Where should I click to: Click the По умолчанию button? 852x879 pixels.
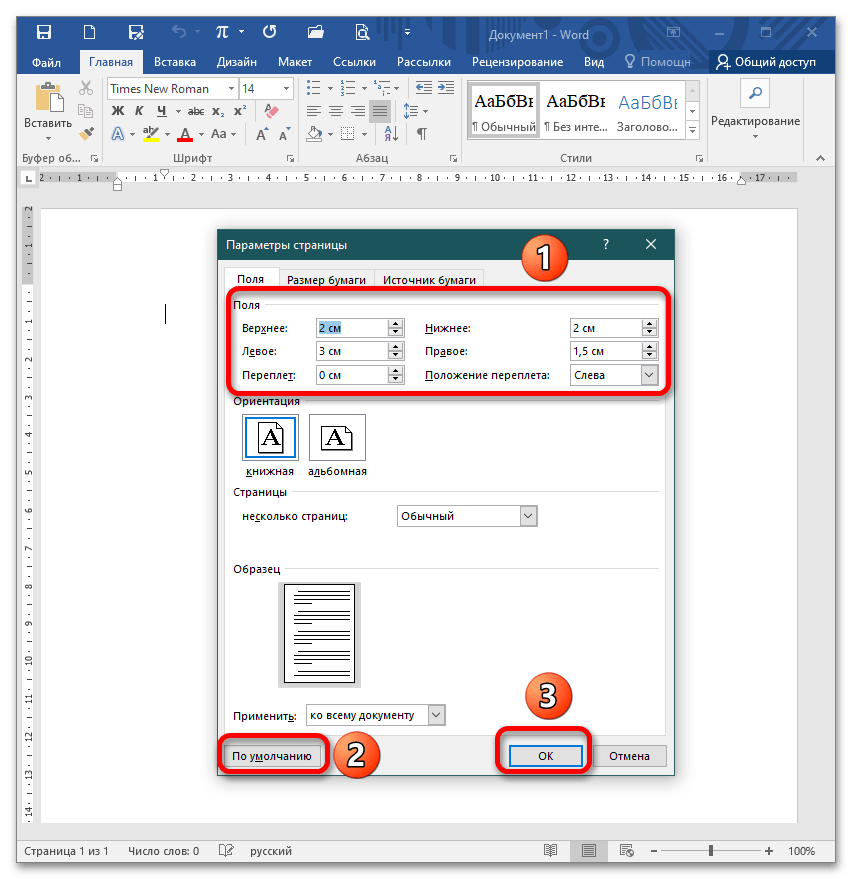click(x=272, y=756)
